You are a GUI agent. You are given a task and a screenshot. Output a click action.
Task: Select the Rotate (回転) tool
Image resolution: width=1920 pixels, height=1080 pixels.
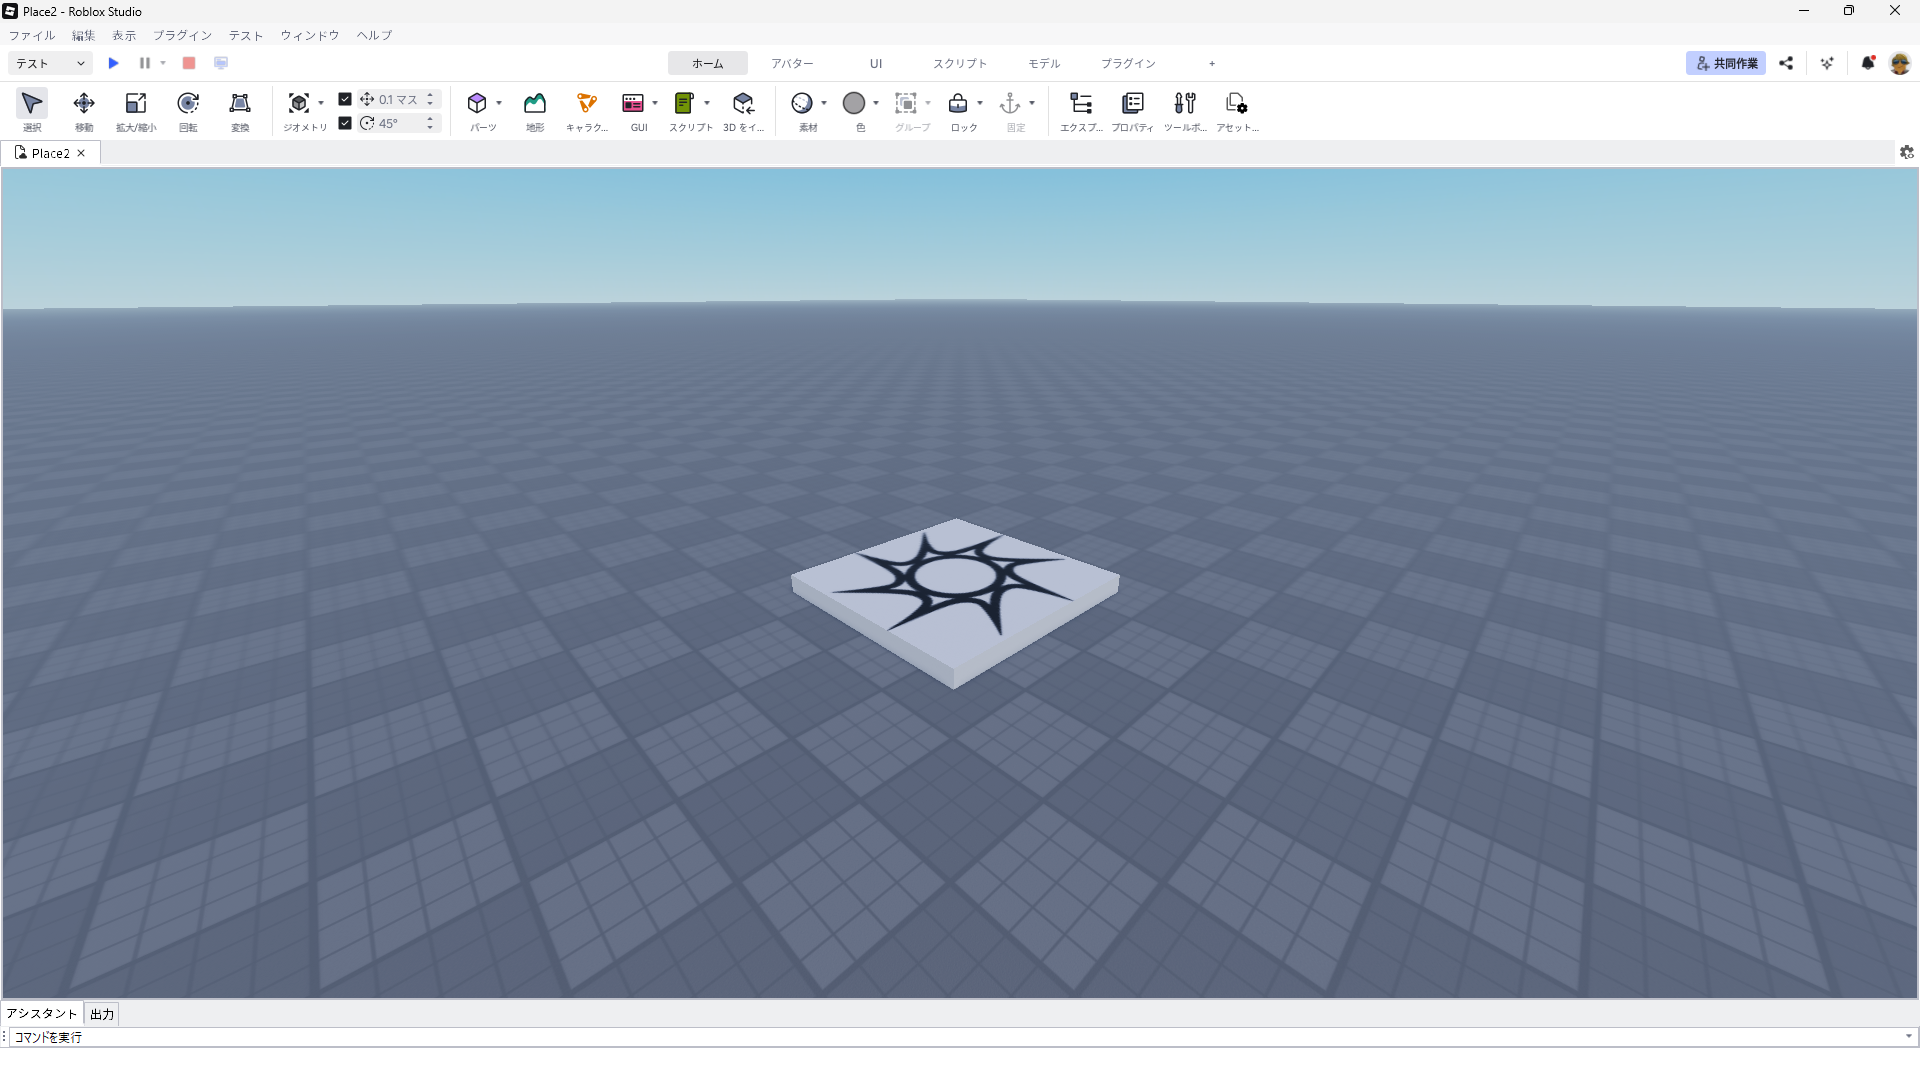188,104
